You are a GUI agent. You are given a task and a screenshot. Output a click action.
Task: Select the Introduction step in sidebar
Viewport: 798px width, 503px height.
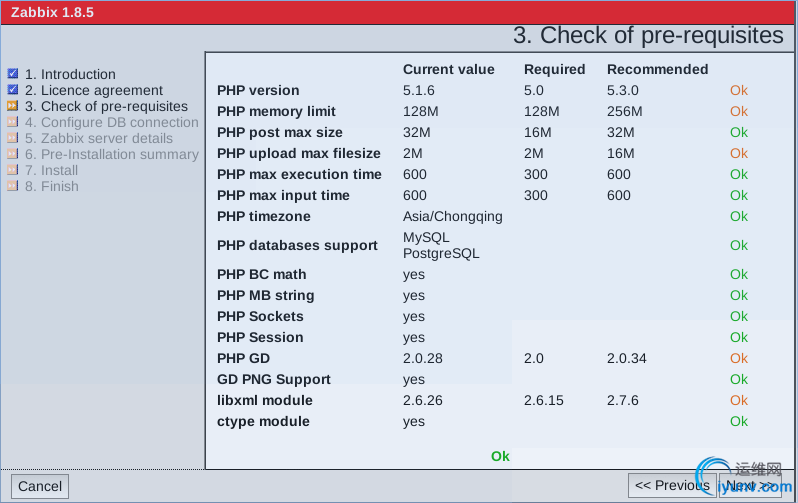70,74
